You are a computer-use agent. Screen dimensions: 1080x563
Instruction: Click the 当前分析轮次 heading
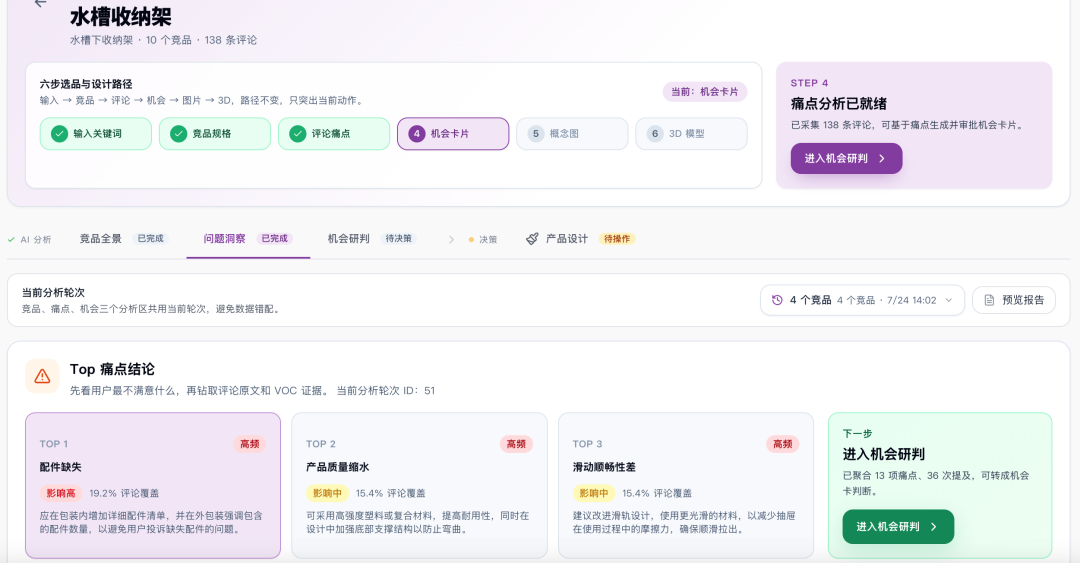[53, 292]
